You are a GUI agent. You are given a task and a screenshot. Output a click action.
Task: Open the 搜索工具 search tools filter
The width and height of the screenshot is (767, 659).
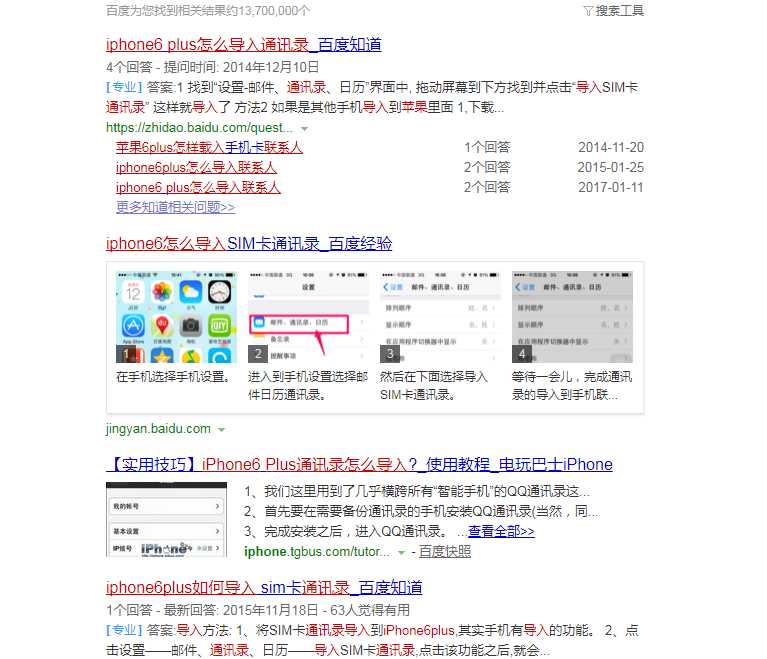tap(614, 10)
